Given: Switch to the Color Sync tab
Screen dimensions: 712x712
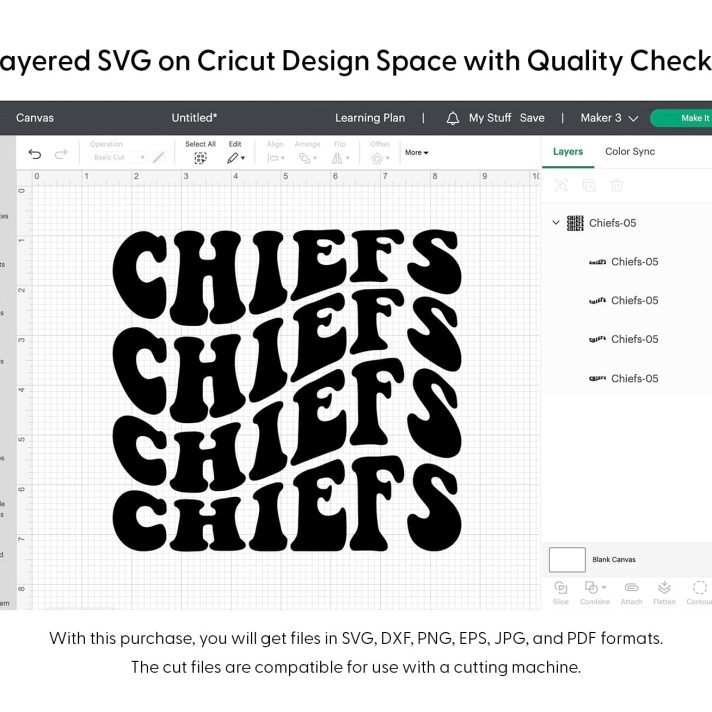Looking at the screenshot, I should pos(630,152).
